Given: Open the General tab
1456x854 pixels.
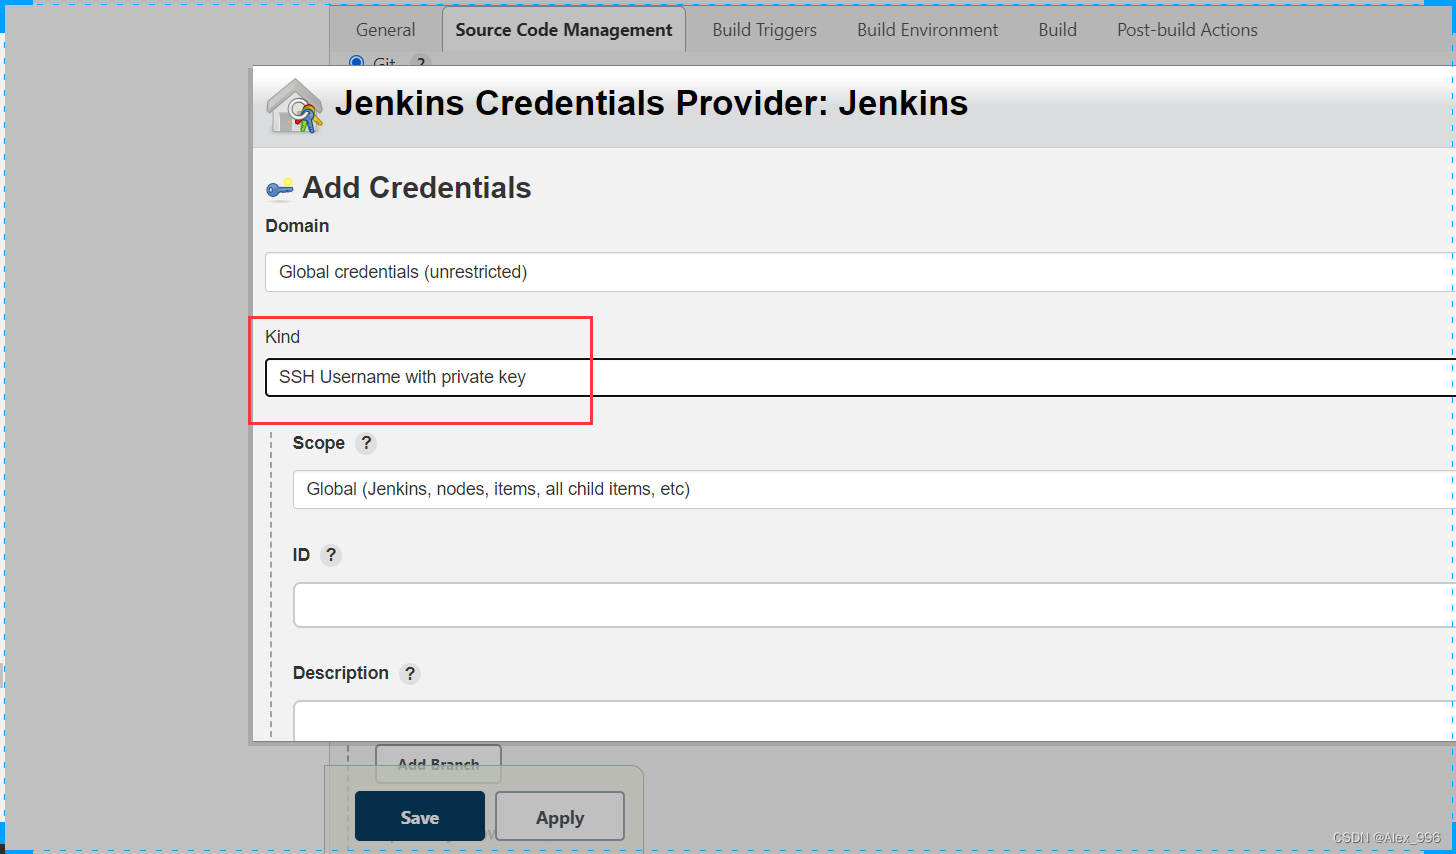Looking at the screenshot, I should (x=385, y=30).
